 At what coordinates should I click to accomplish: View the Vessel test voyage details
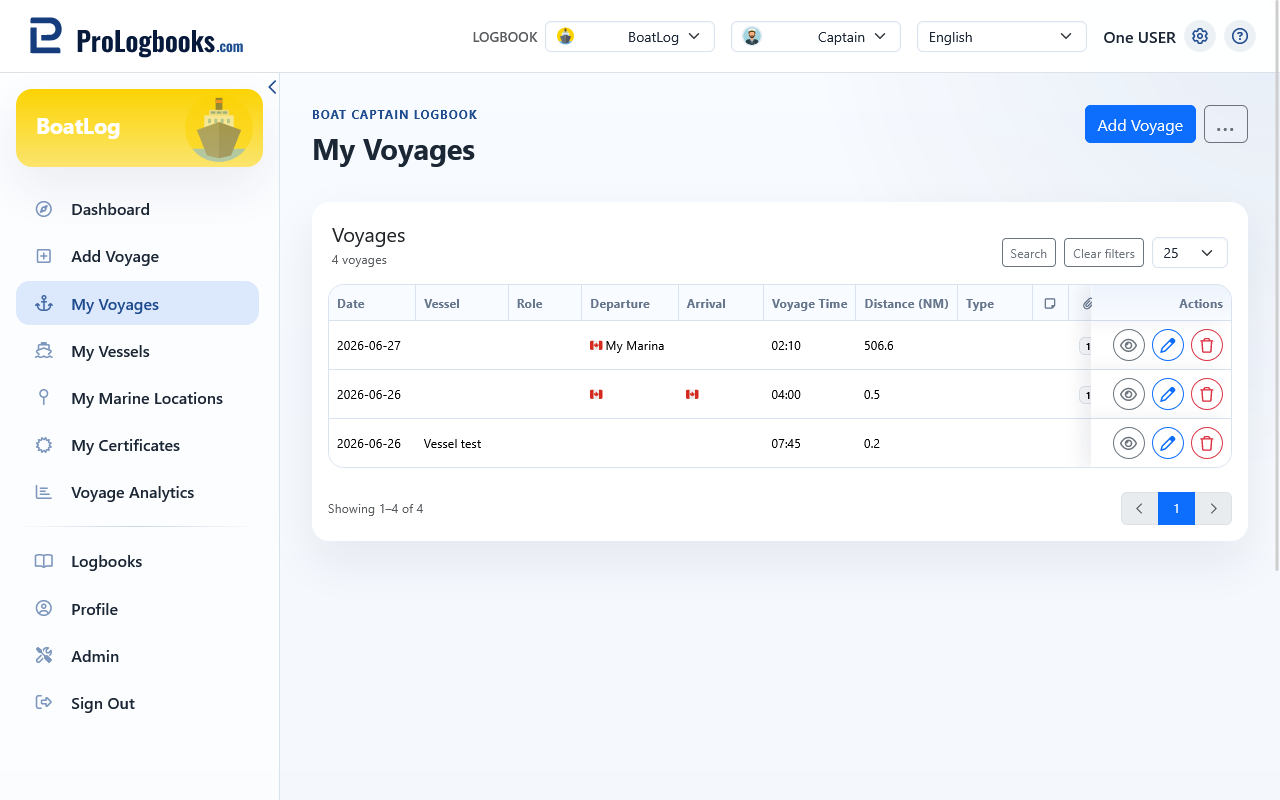(1129, 443)
